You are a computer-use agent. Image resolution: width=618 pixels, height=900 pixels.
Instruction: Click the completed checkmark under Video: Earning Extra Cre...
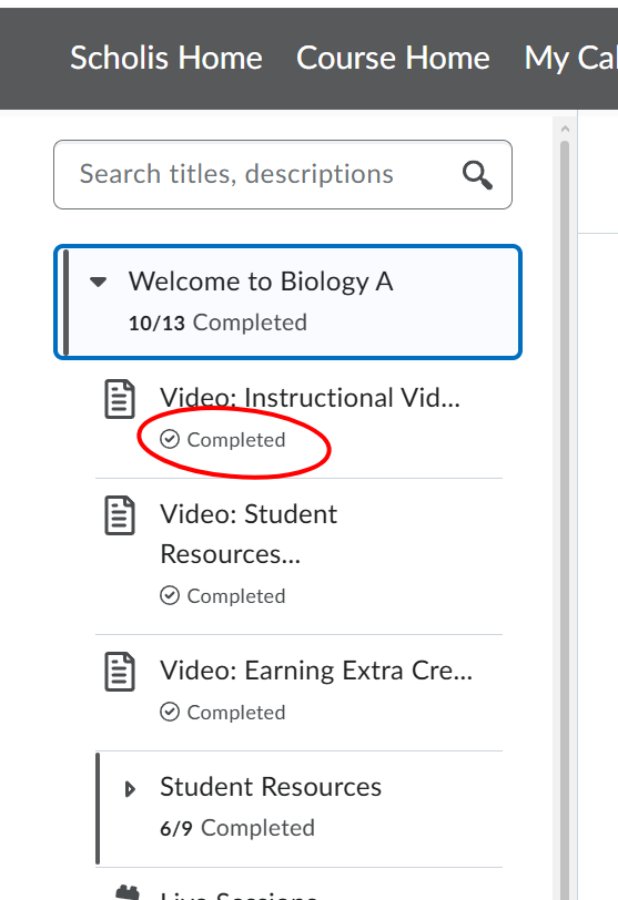(169, 712)
